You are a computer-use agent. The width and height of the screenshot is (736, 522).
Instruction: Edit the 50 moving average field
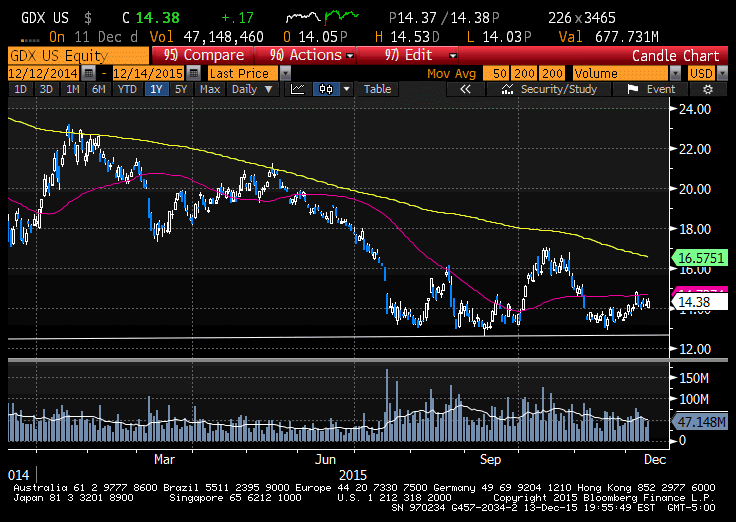497,73
